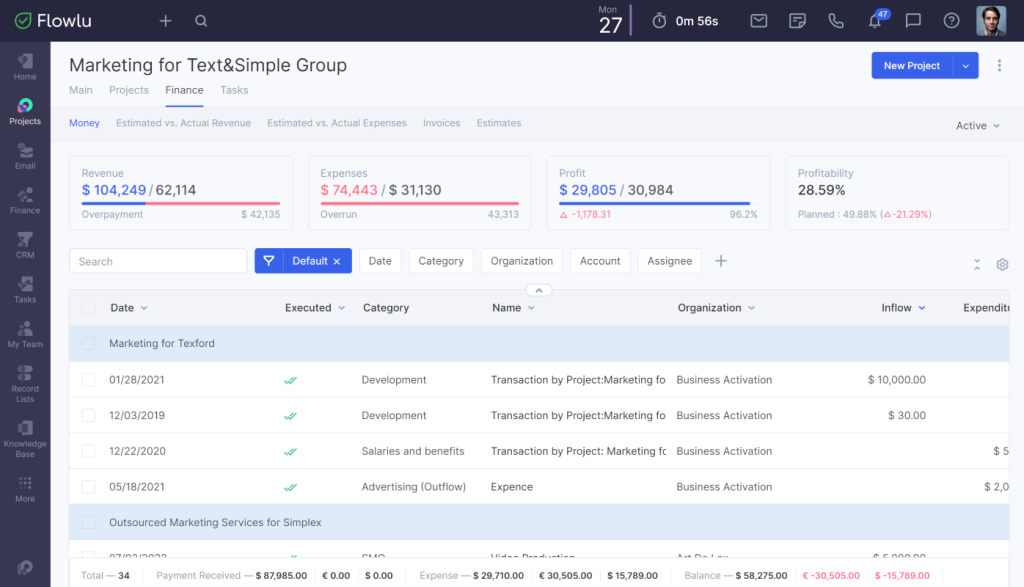The width and height of the screenshot is (1024, 587).
Task: Open Record Lists in the sidebar
Action: 25,384
